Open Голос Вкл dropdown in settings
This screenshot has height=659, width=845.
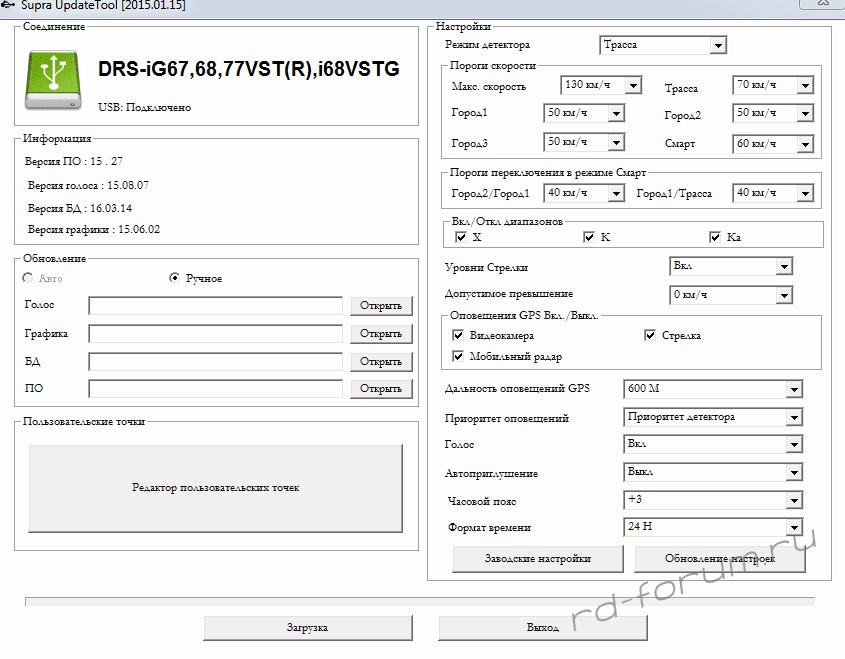click(x=712, y=444)
